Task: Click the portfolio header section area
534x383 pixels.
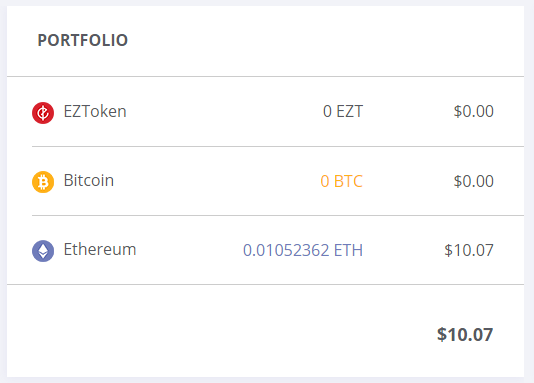Action: (266, 41)
